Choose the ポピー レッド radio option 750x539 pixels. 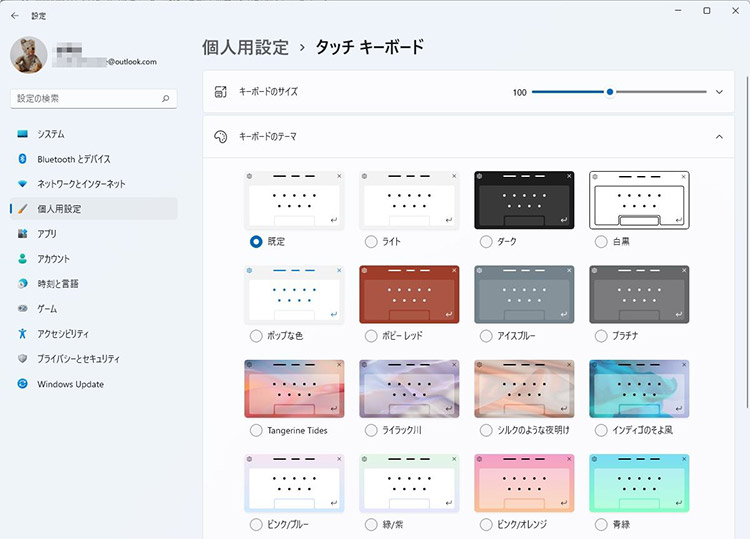pos(371,336)
